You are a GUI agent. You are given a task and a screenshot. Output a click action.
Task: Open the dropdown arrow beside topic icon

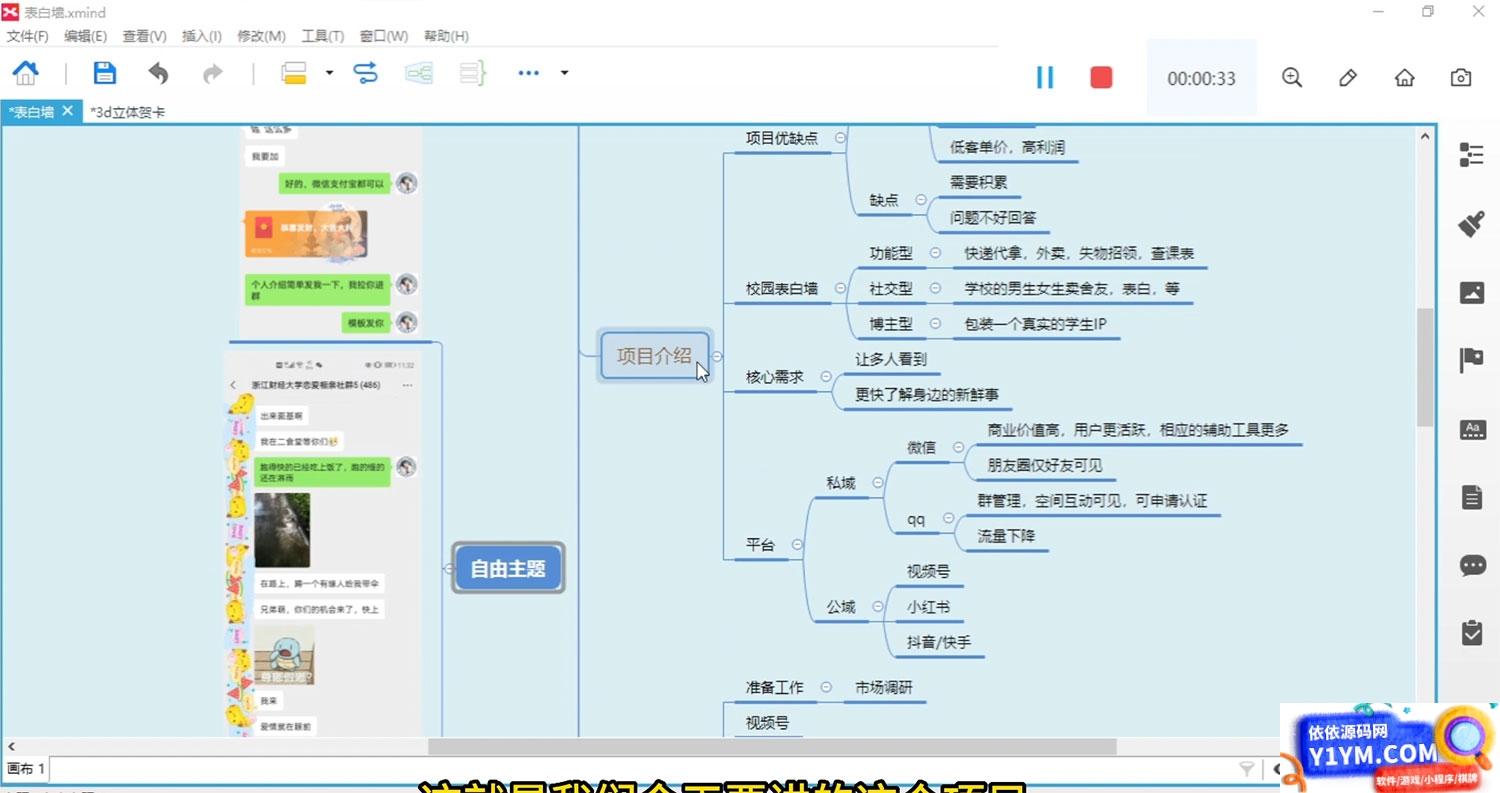click(329, 73)
